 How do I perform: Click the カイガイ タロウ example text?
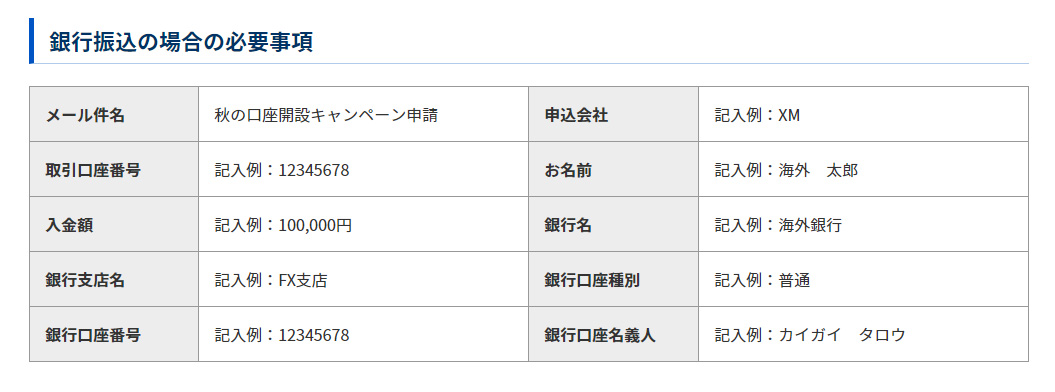[842, 335]
